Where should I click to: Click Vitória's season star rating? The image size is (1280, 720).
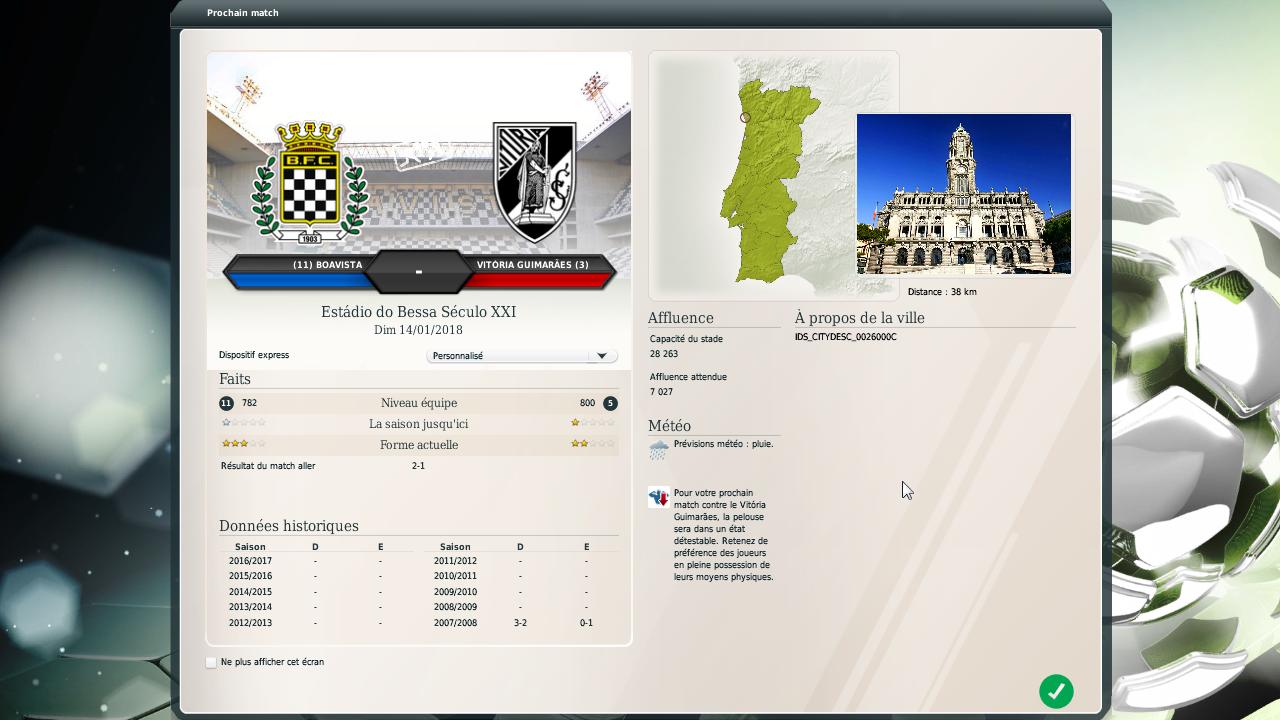(x=593, y=423)
